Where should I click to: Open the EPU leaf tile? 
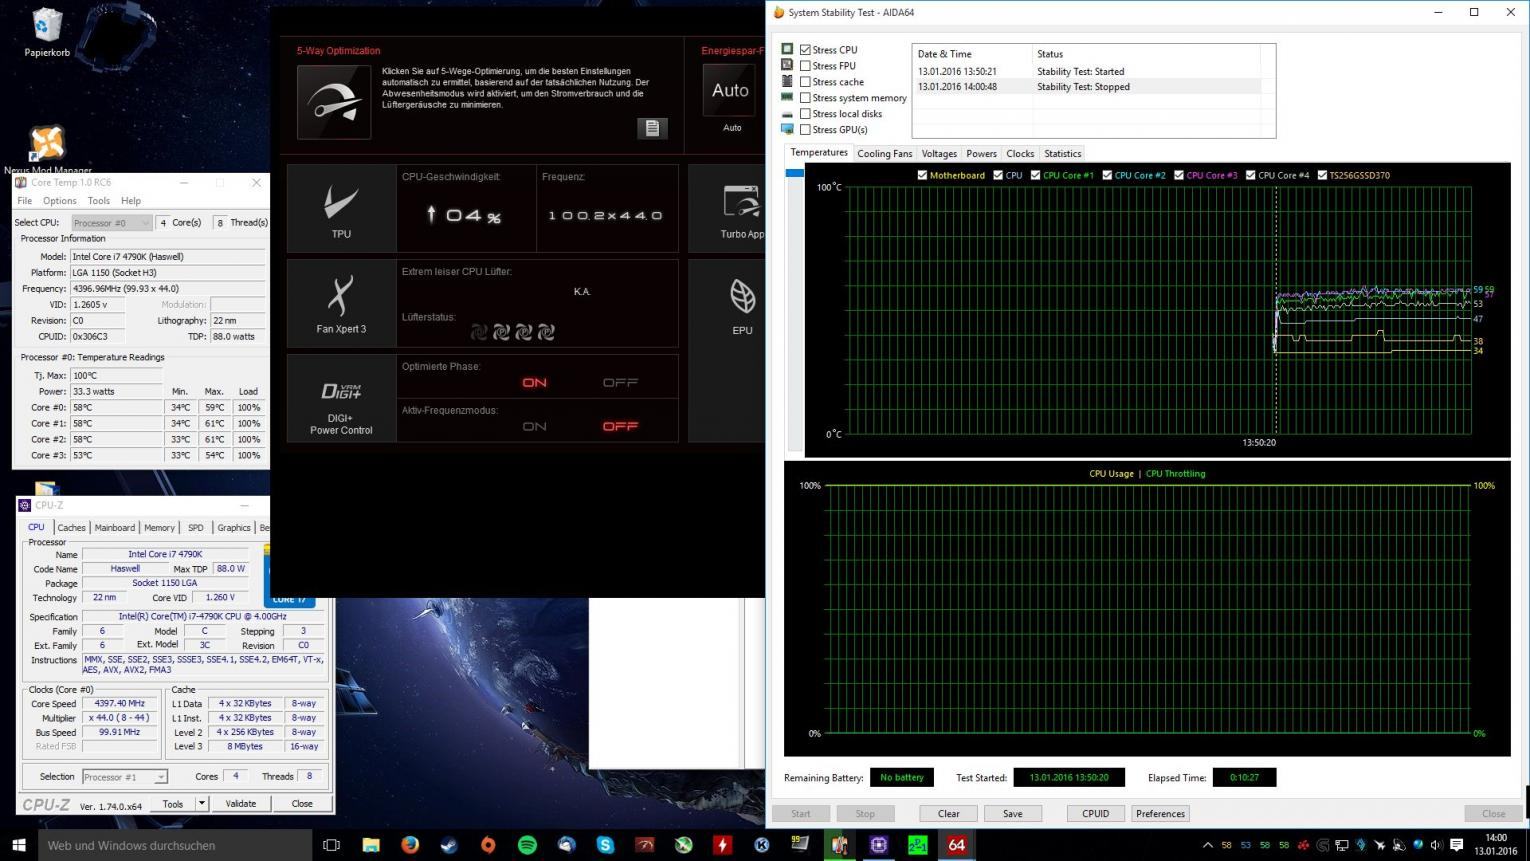(742, 304)
